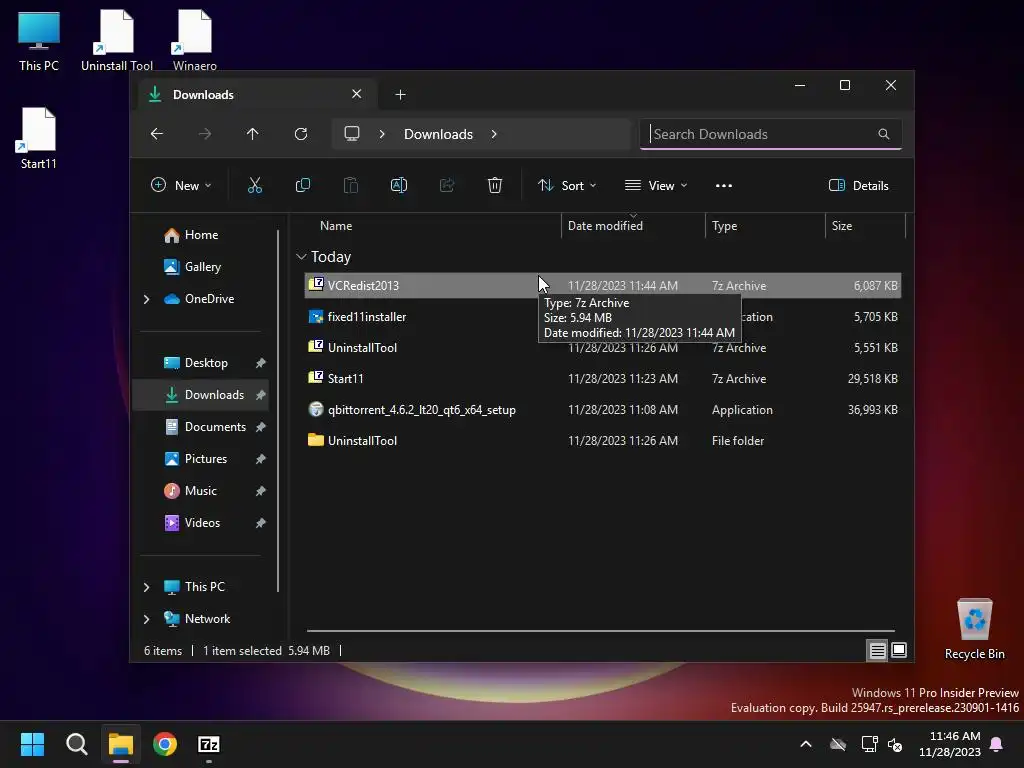Switch to details list view button
The image size is (1024, 768).
pyautogui.click(x=878, y=650)
